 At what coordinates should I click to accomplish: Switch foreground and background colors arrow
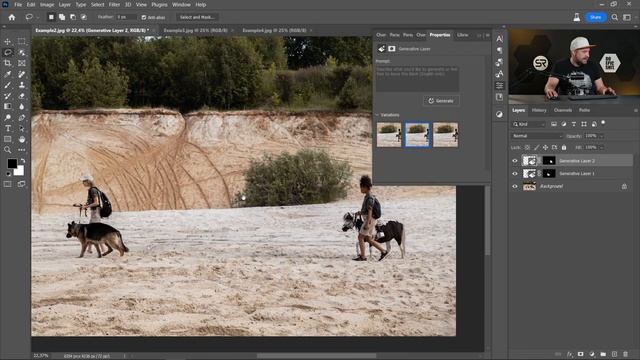(22, 161)
